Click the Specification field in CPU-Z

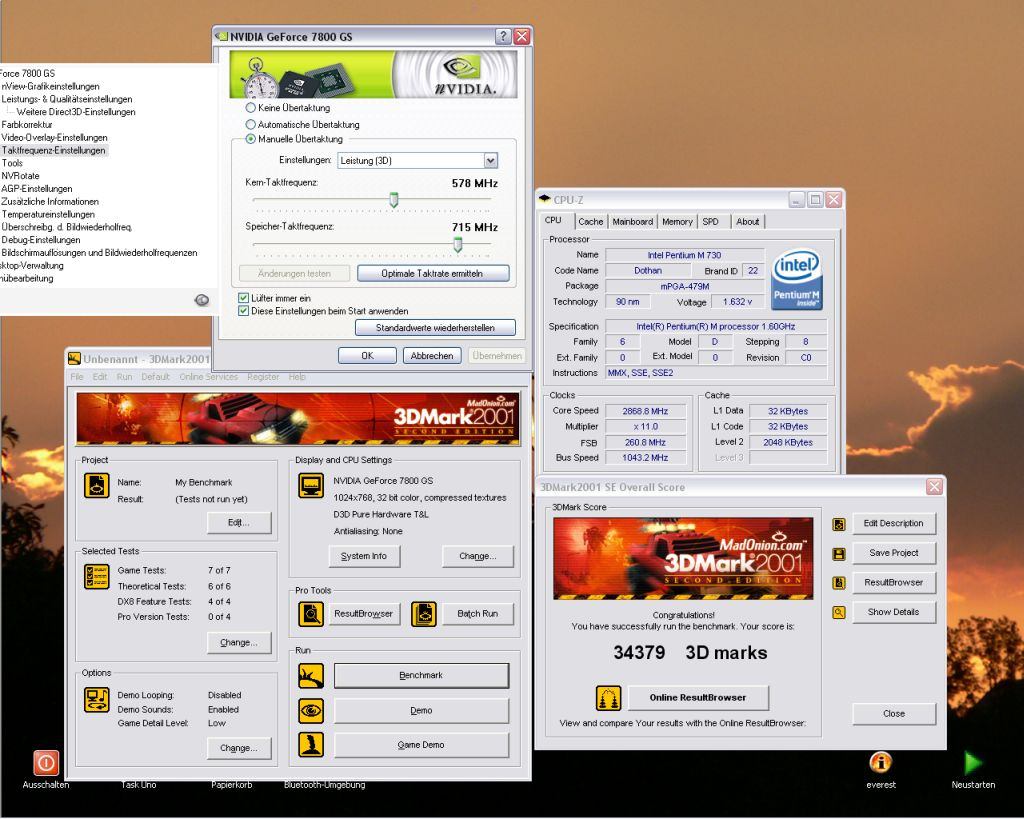[716, 326]
